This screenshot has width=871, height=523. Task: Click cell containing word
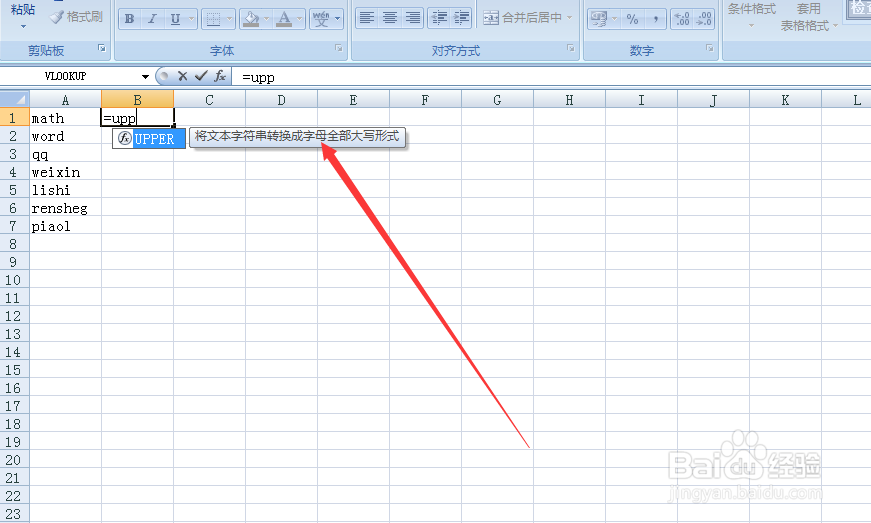66,136
